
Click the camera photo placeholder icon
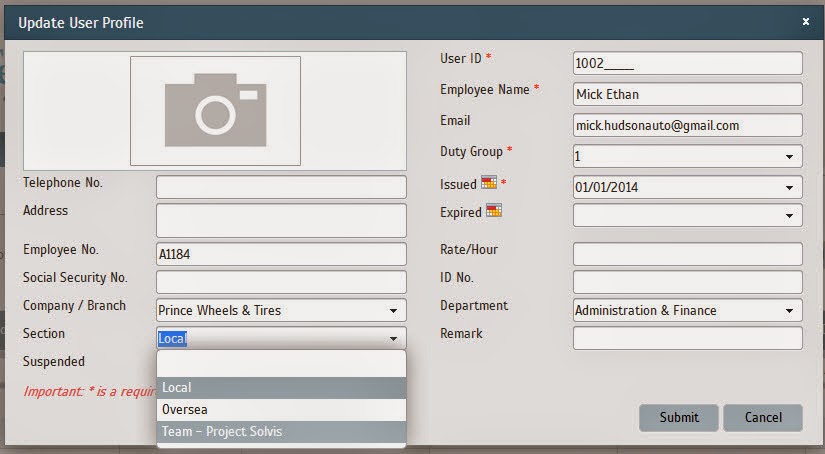click(x=216, y=111)
